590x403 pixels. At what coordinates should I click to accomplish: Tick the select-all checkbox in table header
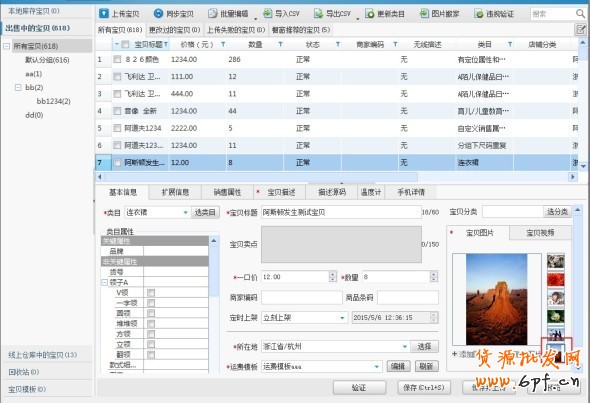click(125, 44)
